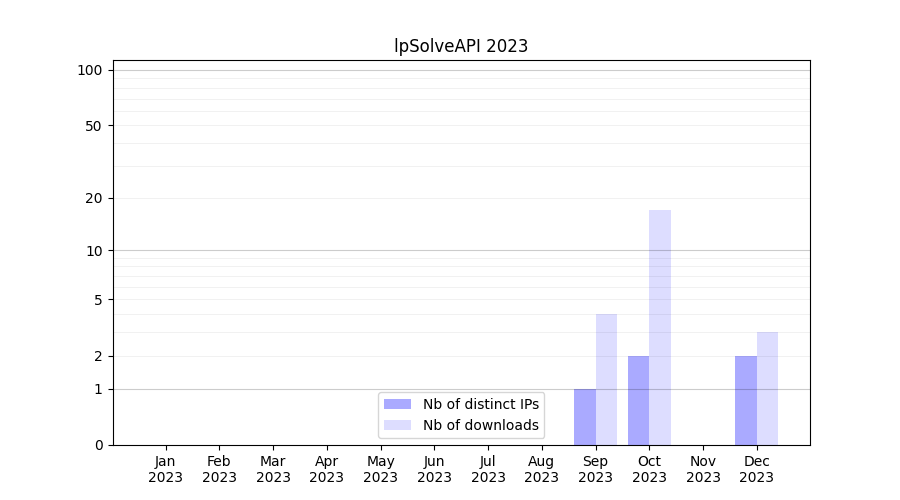Click the 0 y-axis tick label
This screenshot has width=900, height=500.
tap(98, 445)
